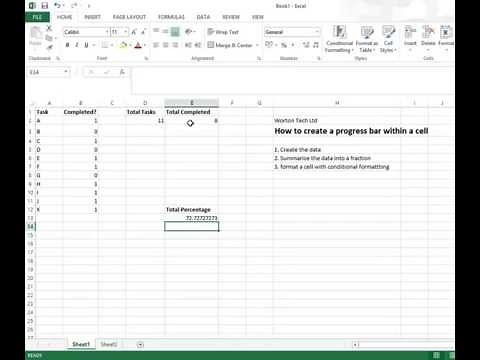
Task: Switch to the FORMULAS tab
Action: 171,17
